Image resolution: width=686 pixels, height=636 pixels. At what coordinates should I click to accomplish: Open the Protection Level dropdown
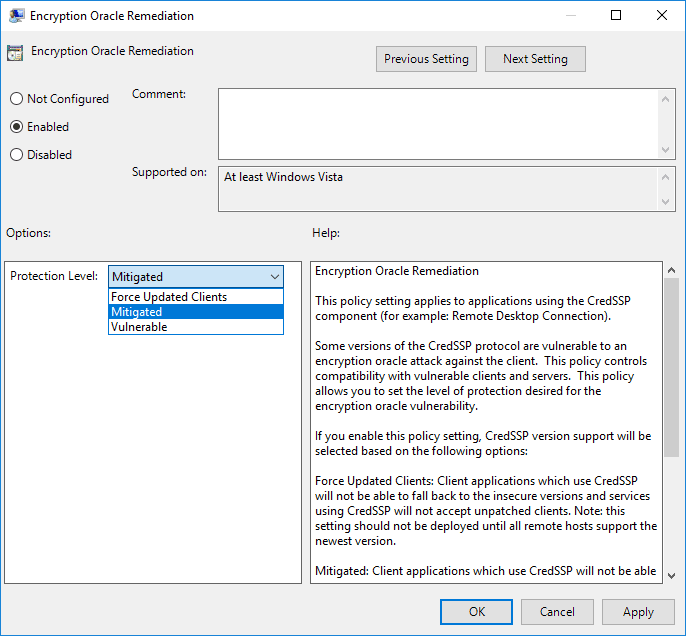[196, 277]
